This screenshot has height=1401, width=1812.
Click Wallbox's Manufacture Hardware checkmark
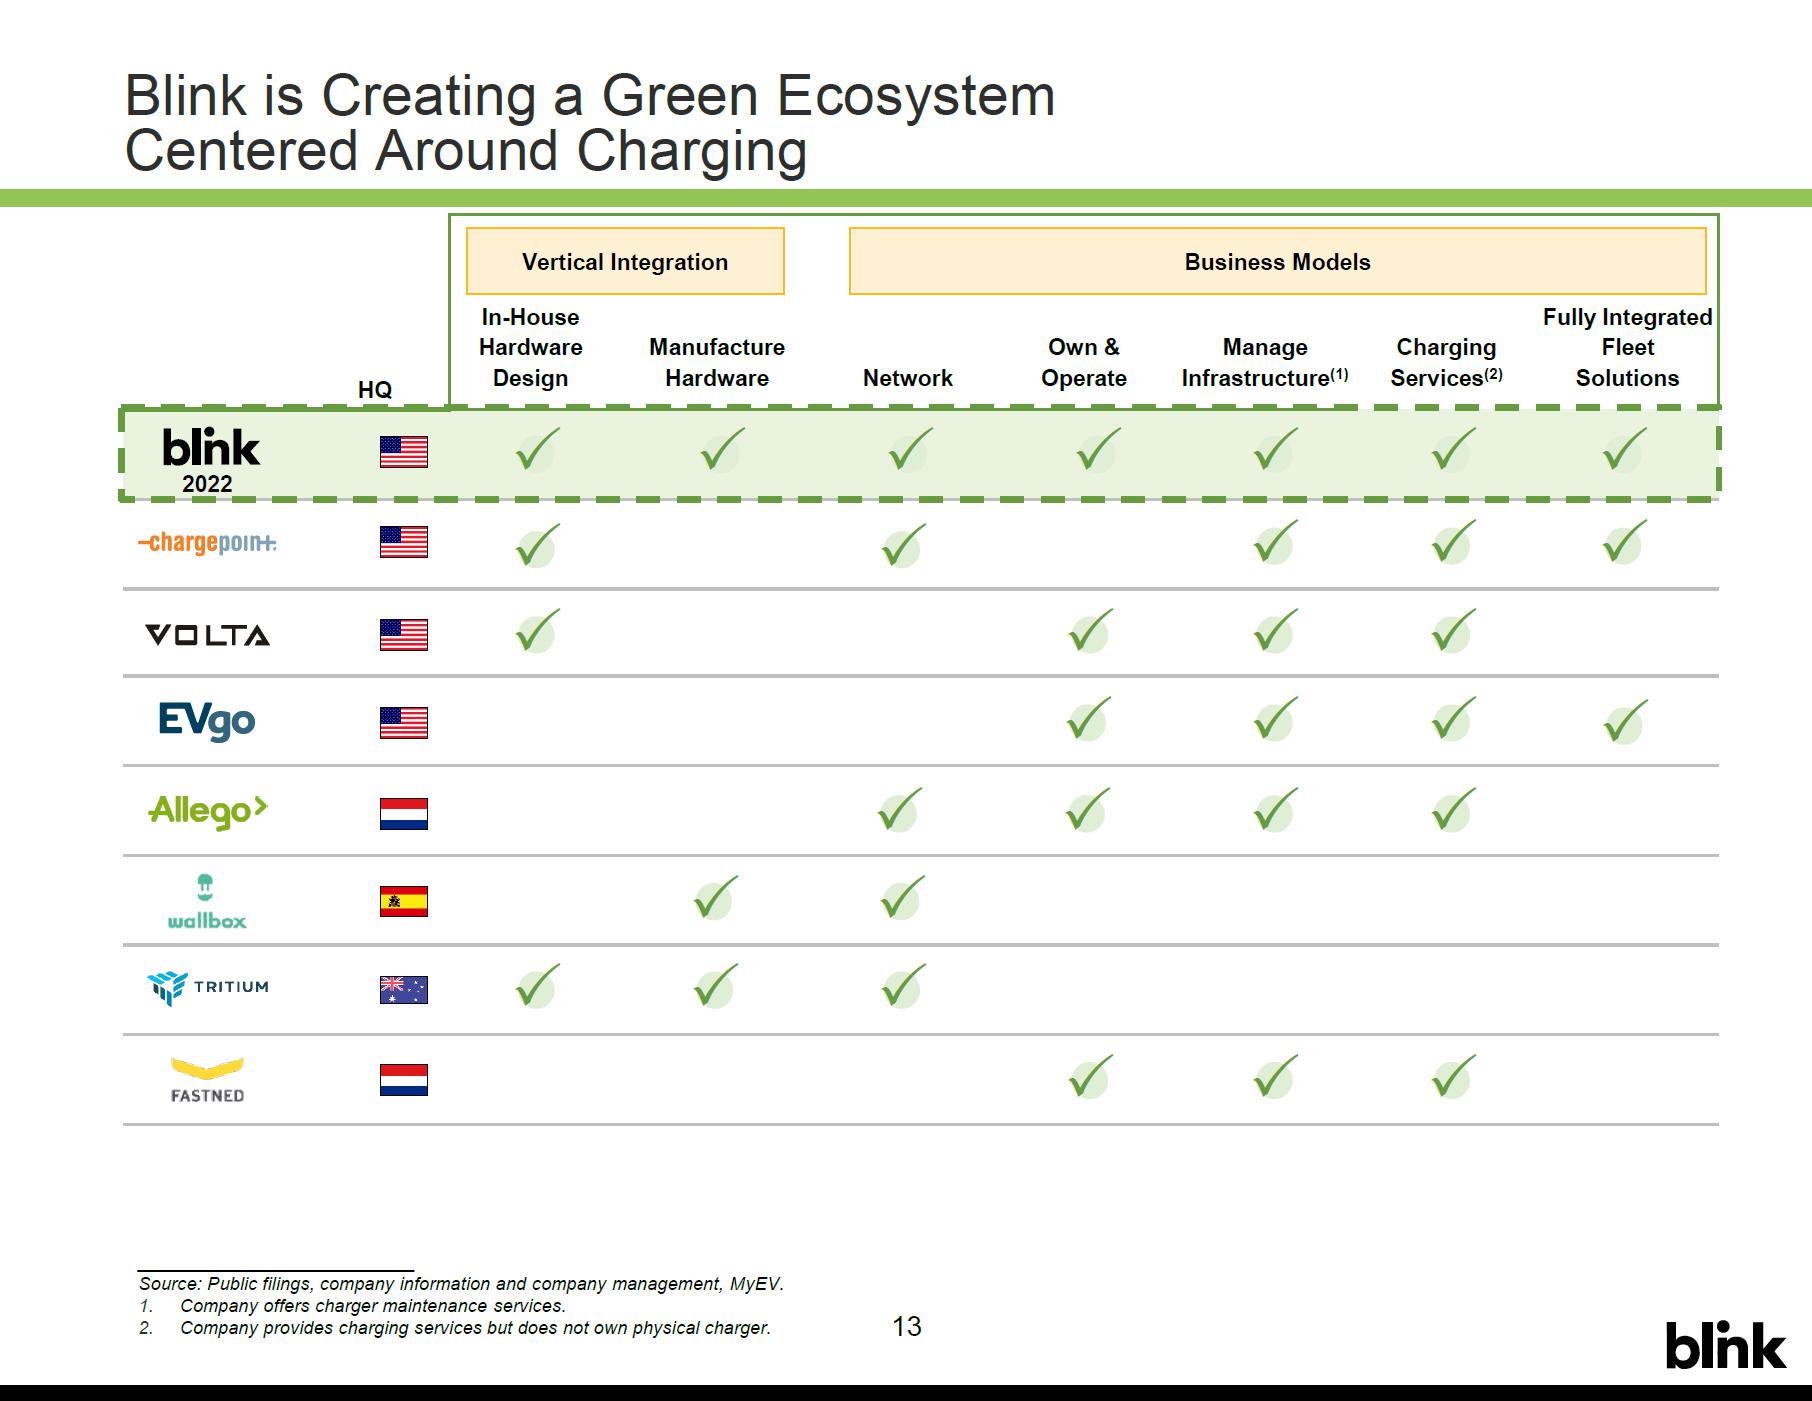[715, 899]
